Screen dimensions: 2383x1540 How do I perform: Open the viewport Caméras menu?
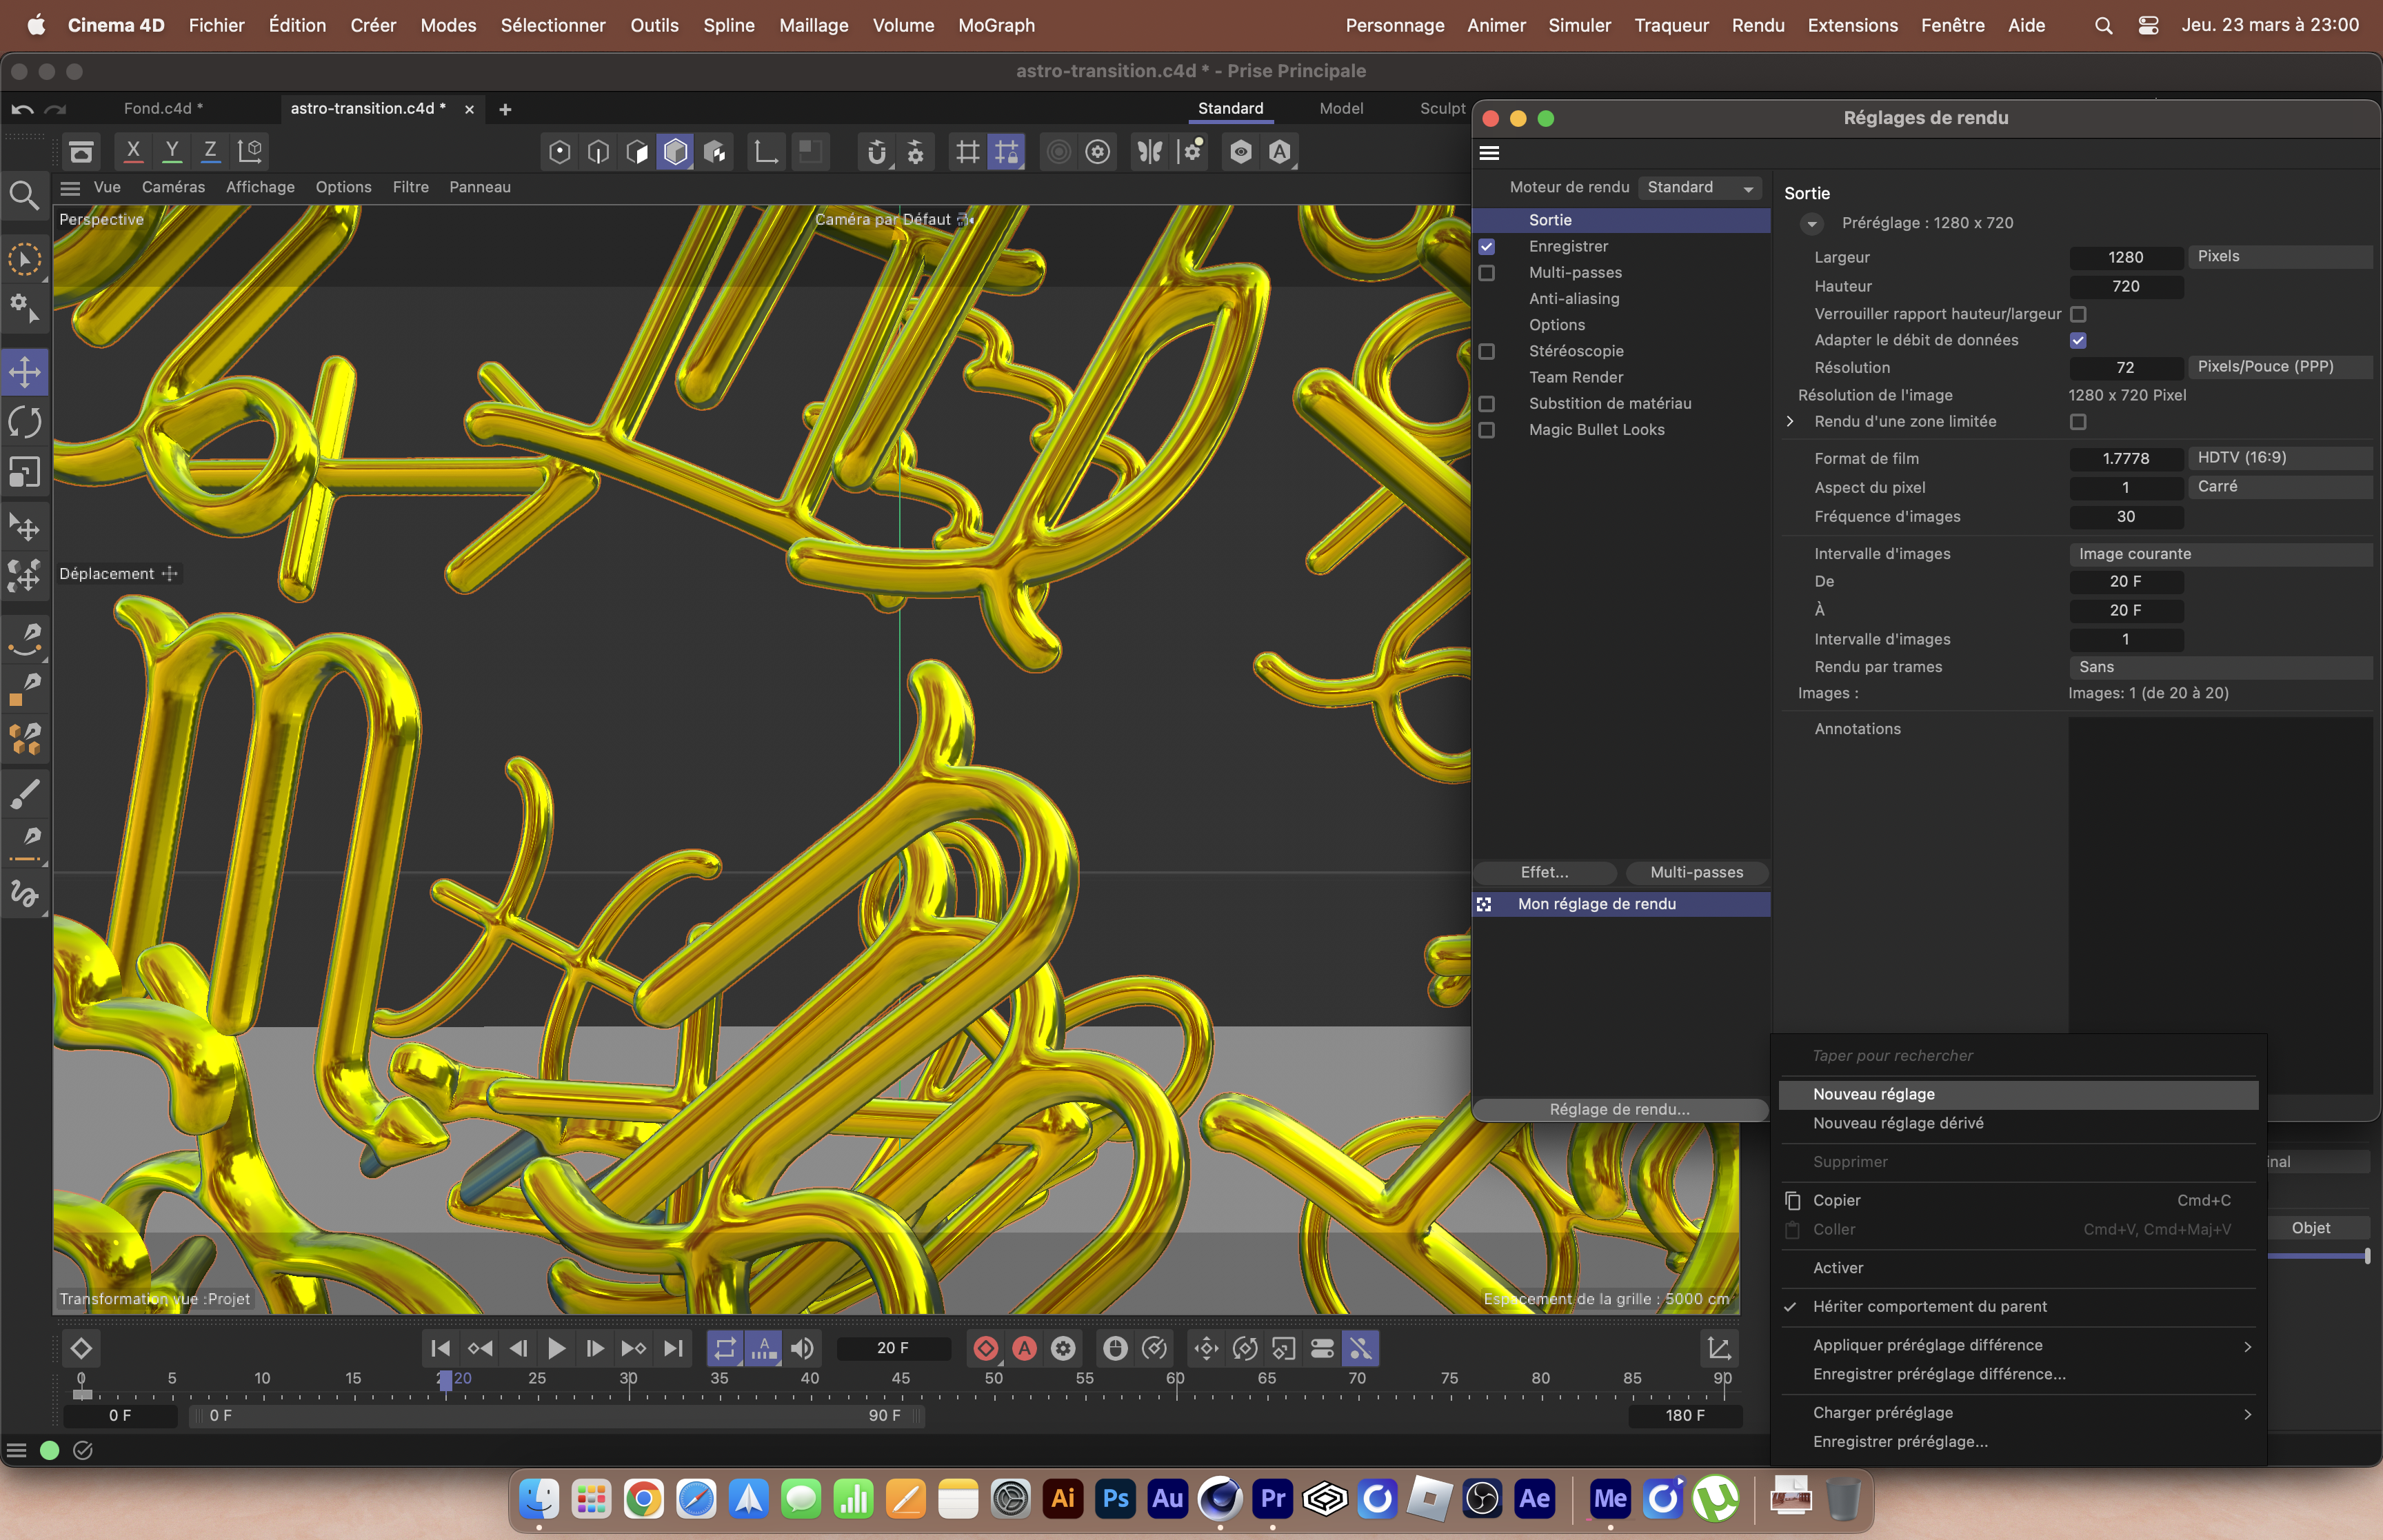pyautogui.click(x=173, y=187)
